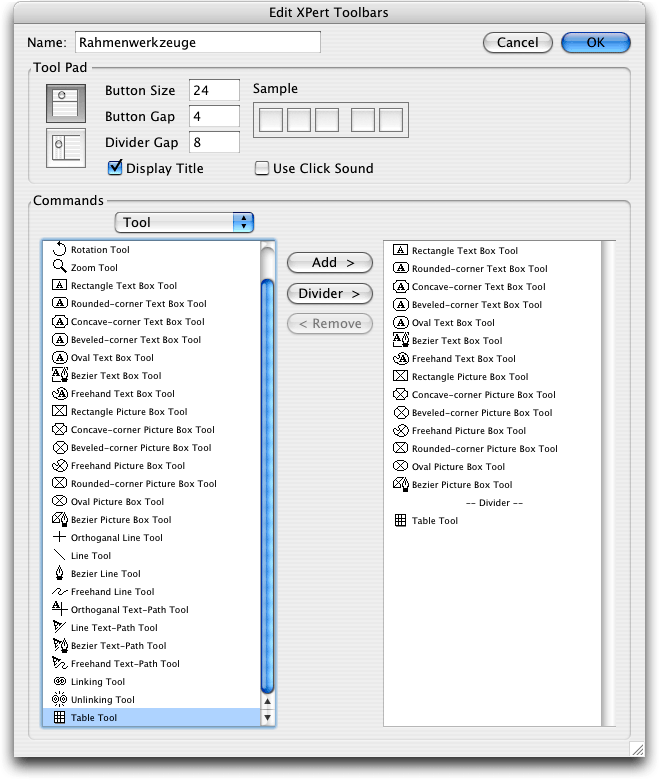Choose the horizontal toolbar layout icon

(x=66, y=103)
